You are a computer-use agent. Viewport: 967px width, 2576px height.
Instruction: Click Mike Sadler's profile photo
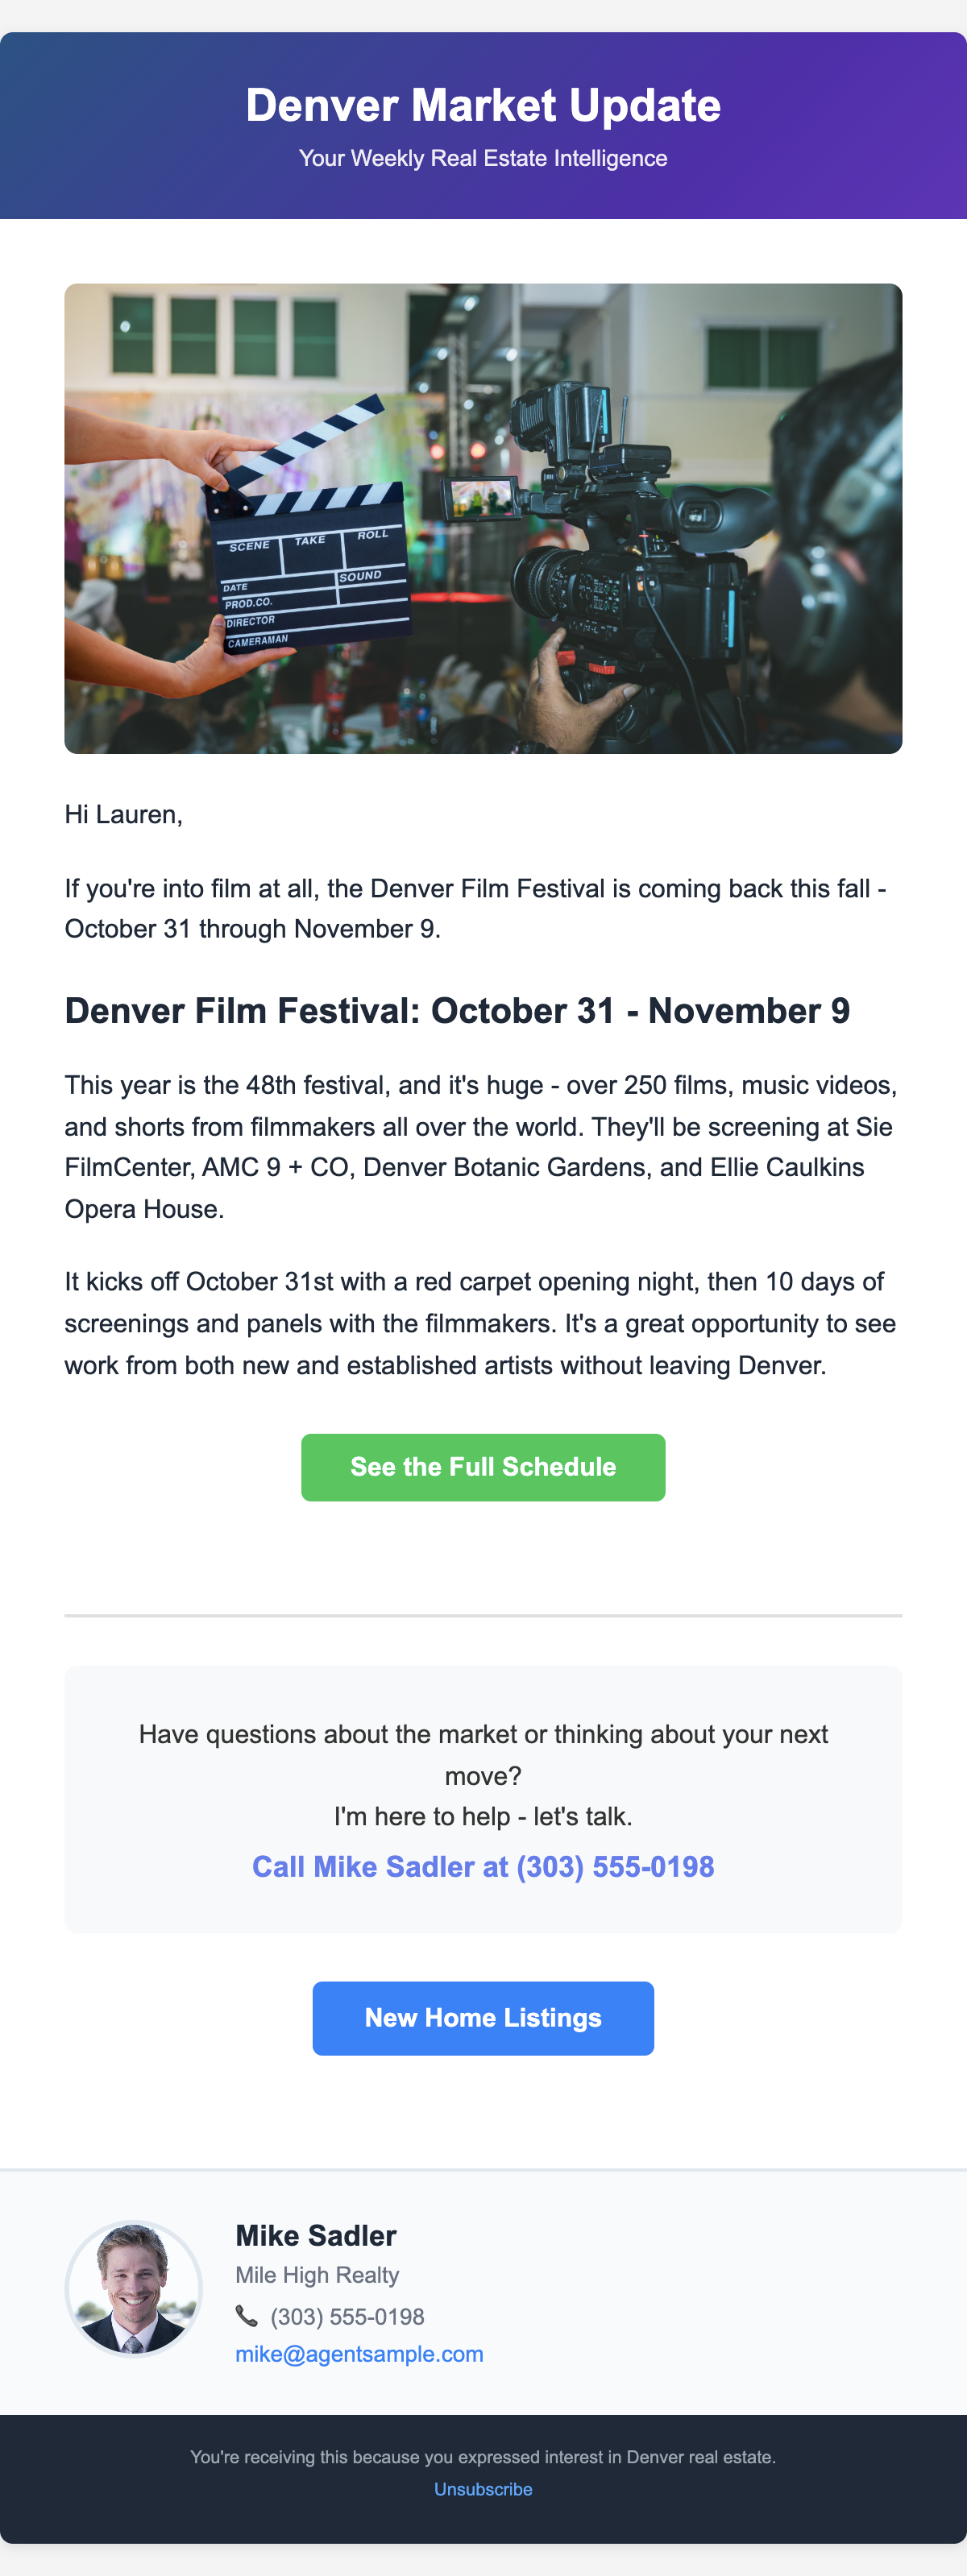[x=134, y=2289]
